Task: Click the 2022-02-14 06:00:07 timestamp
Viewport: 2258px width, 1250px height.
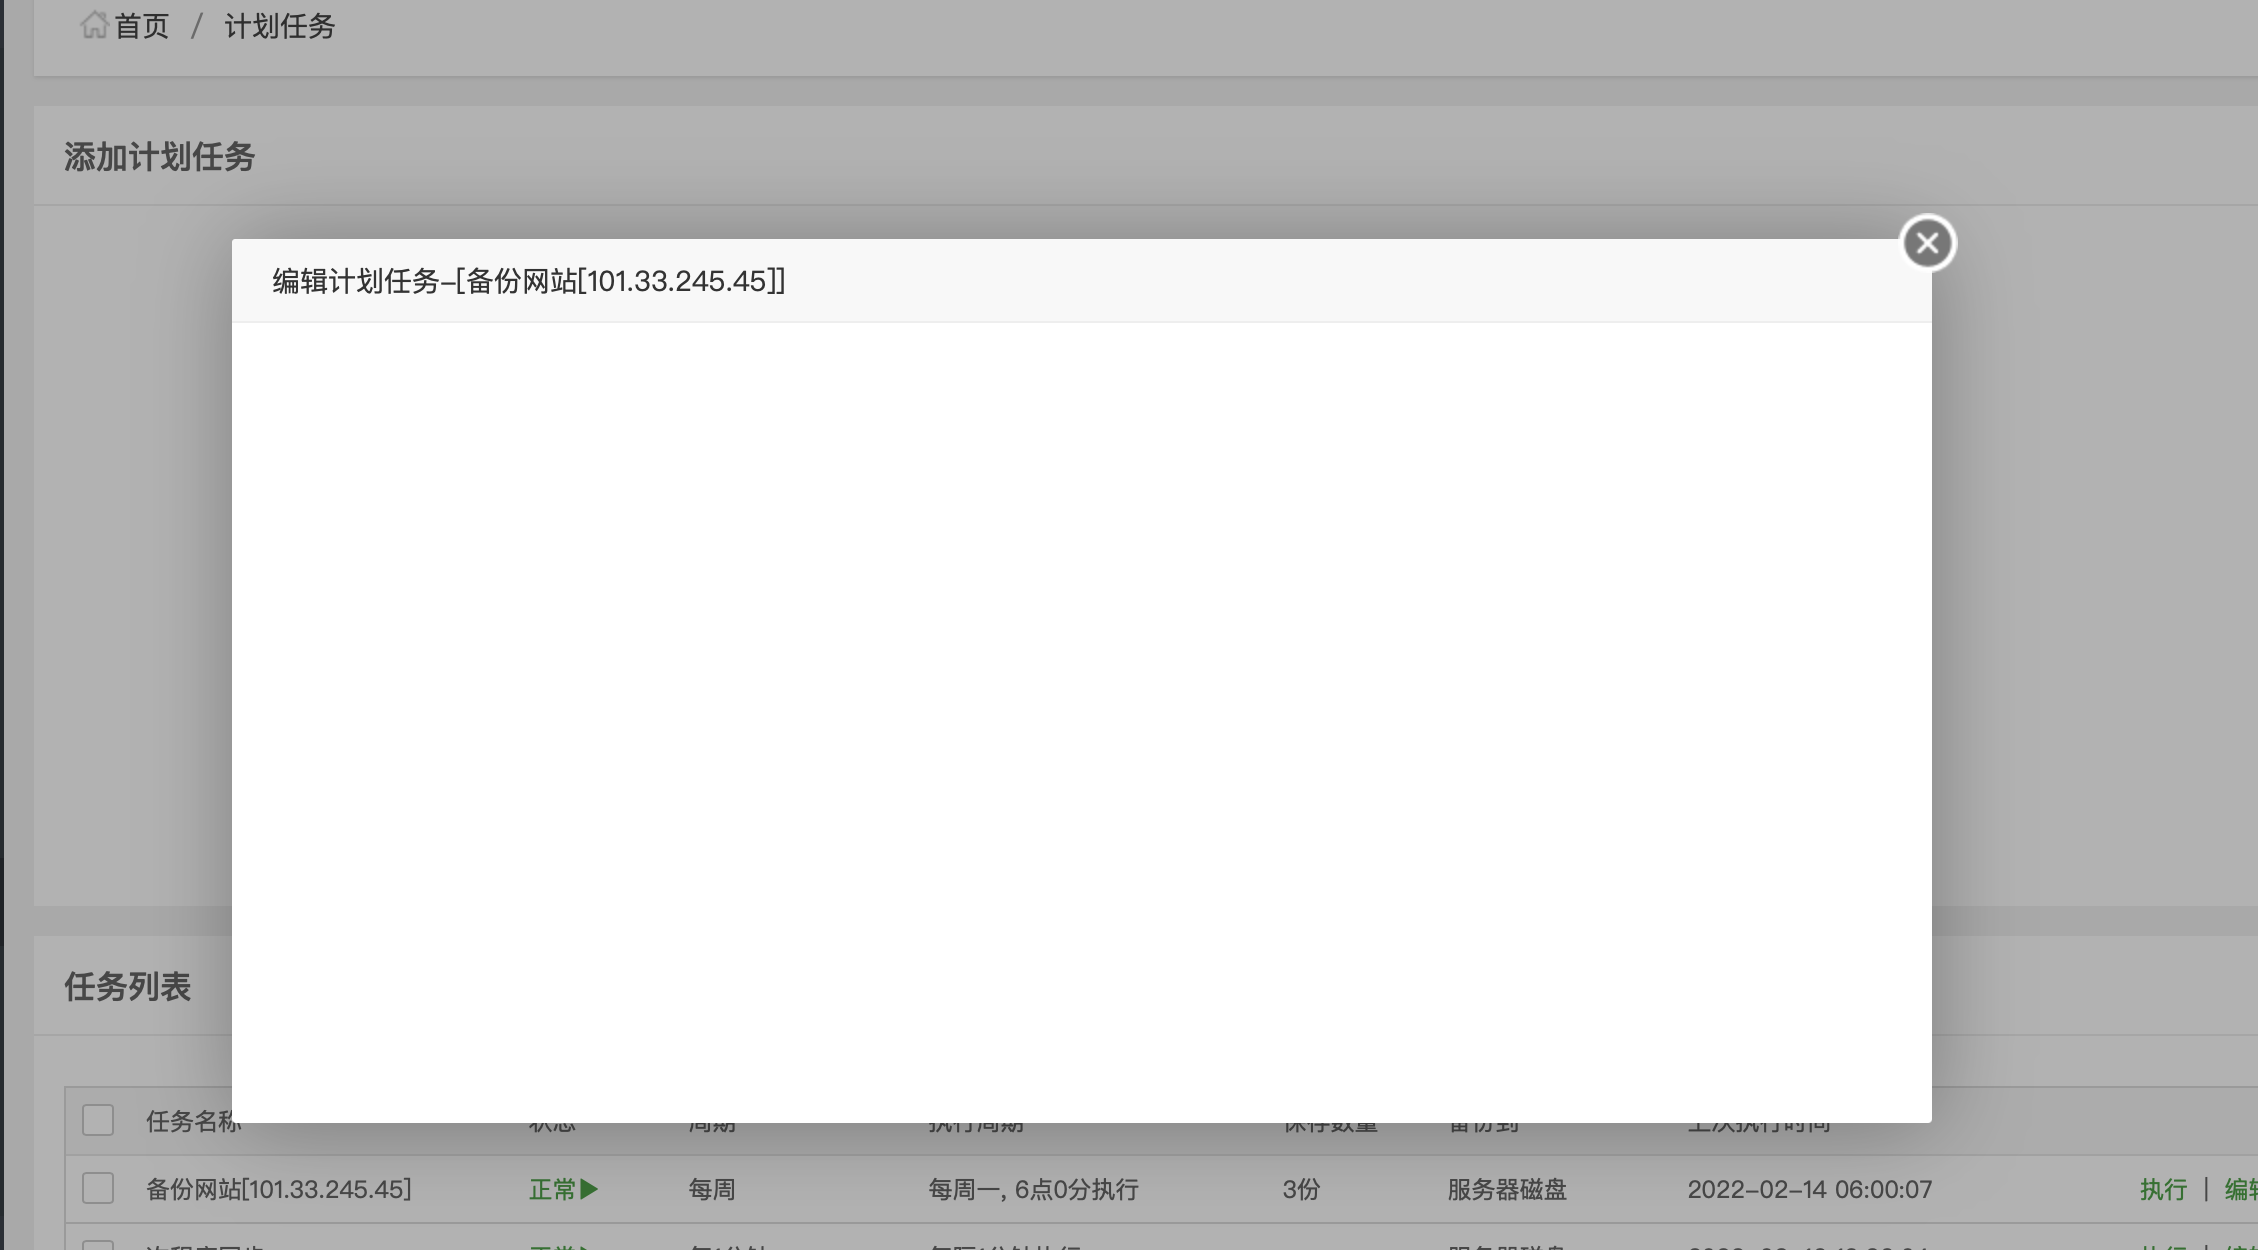Action: pyautogui.click(x=1810, y=1189)
